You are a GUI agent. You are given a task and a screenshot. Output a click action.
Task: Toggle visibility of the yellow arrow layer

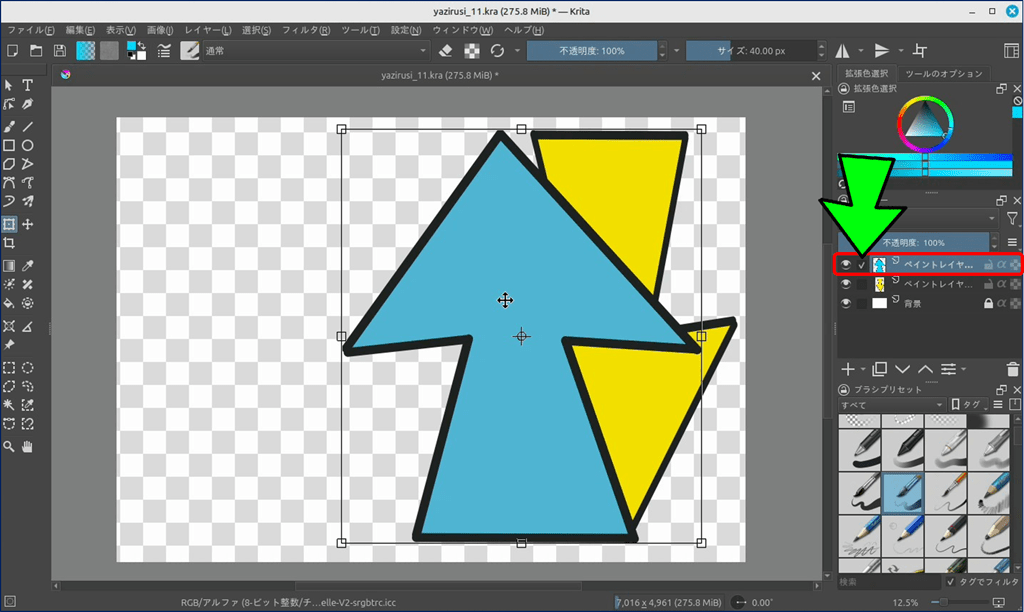tap(846, 284)
